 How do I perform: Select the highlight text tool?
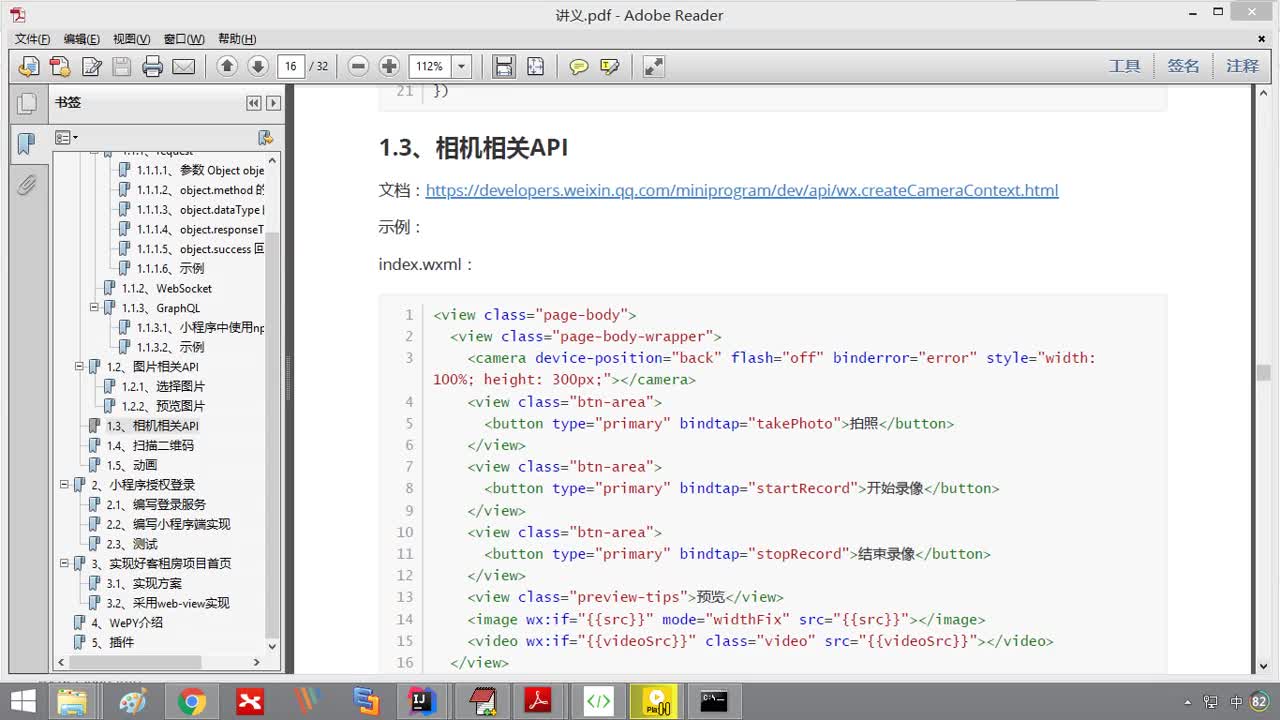pyautogui.click(x=610, y=66)
